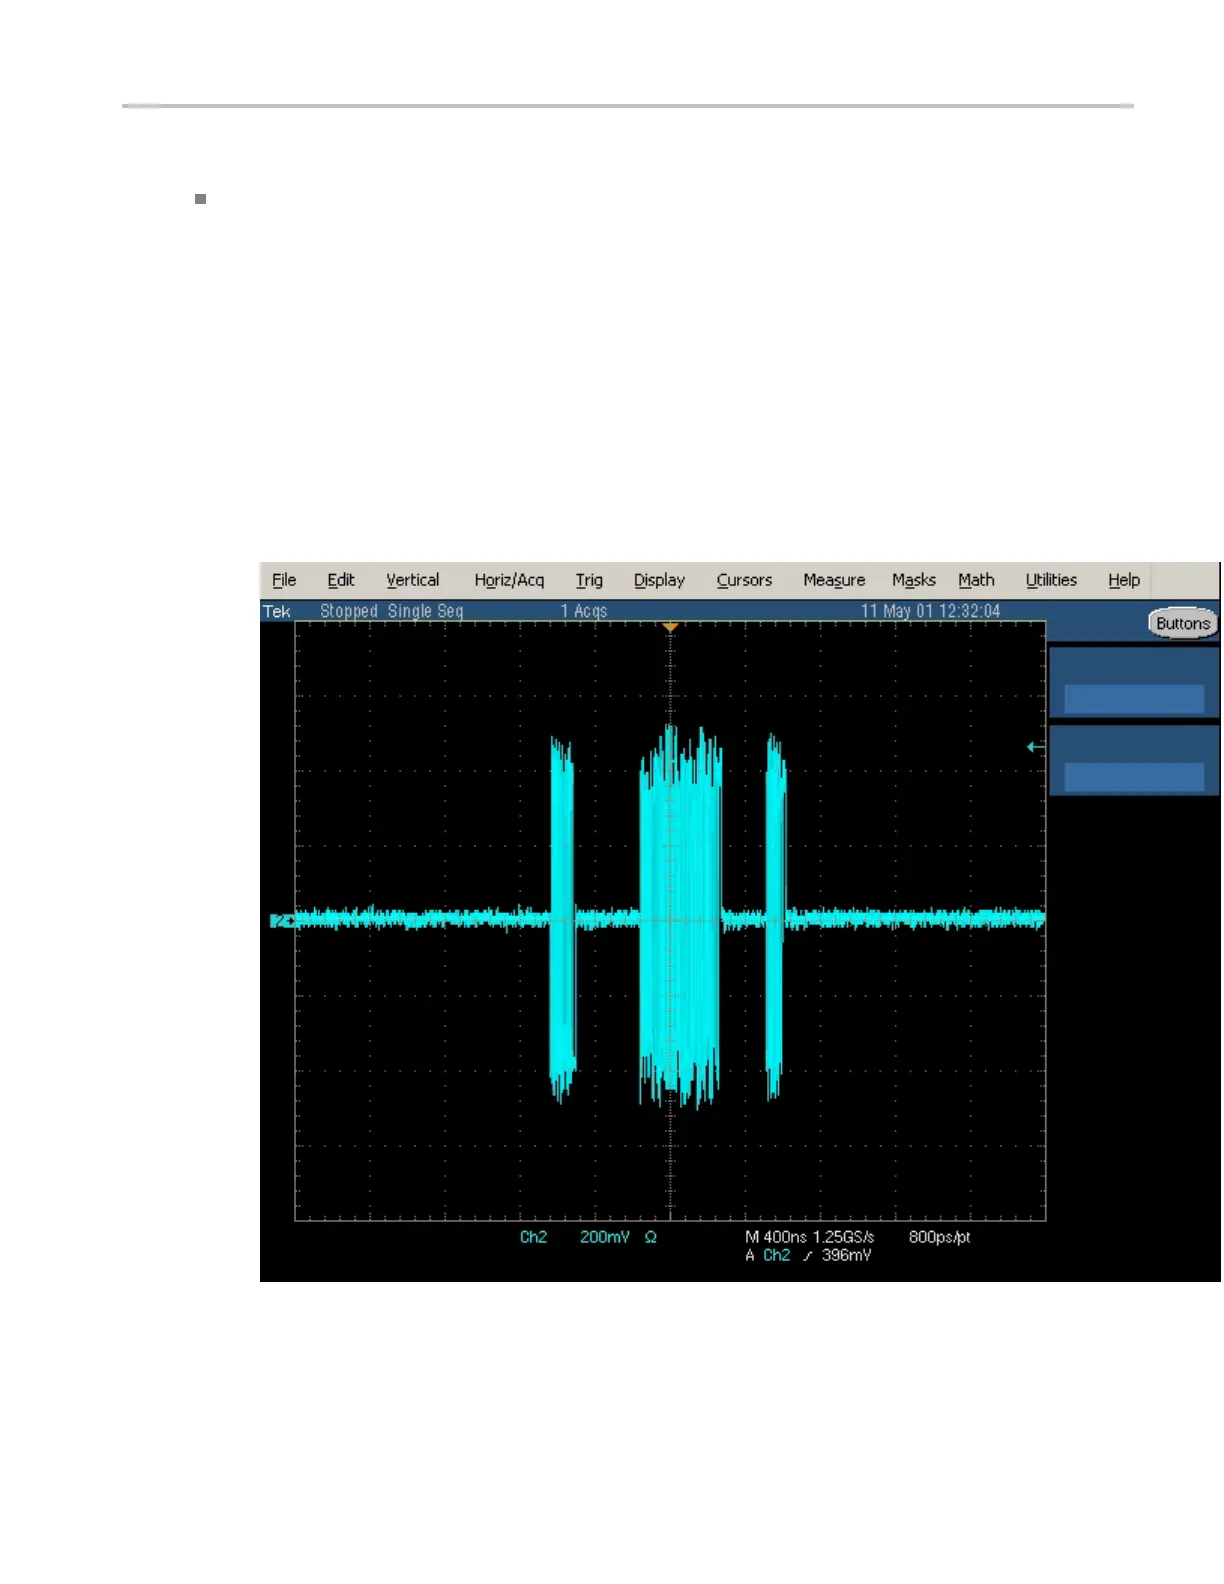Click the 1 Acqs counter
This screenshot has height=1584, width=1224.
pos(584,611)
